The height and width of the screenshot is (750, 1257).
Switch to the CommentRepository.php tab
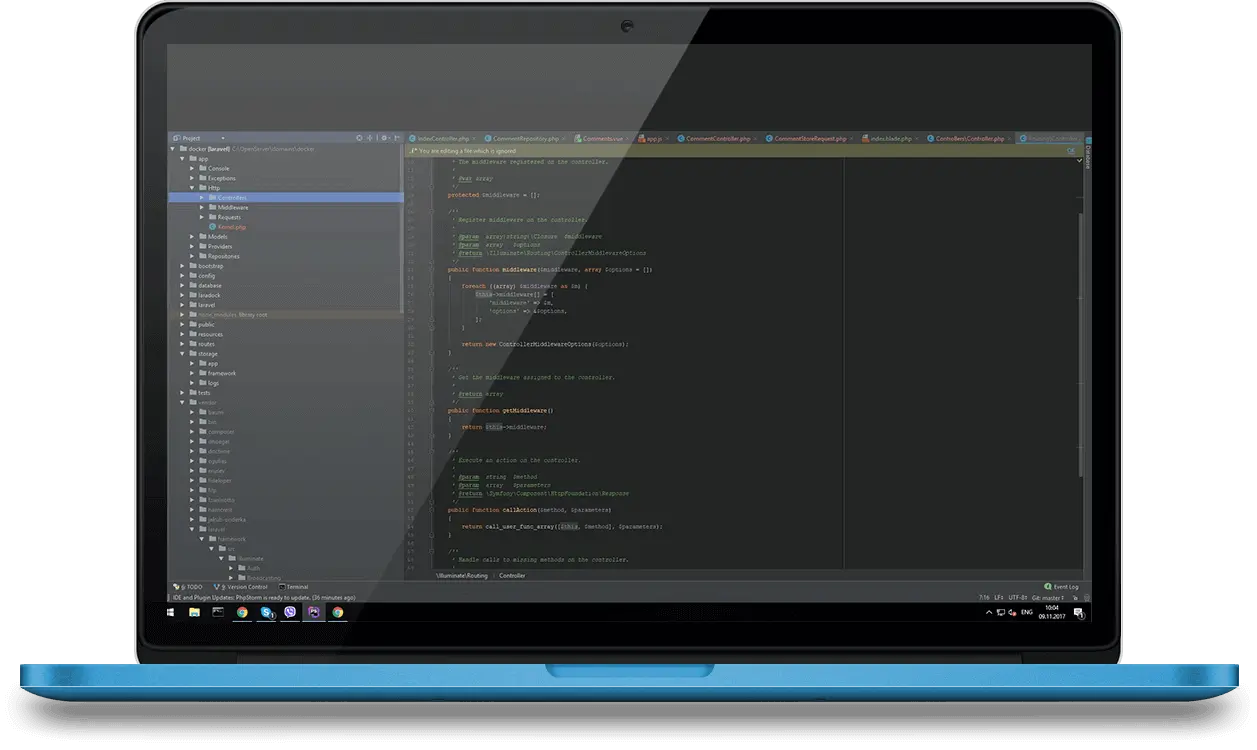[x=526, y=139]
